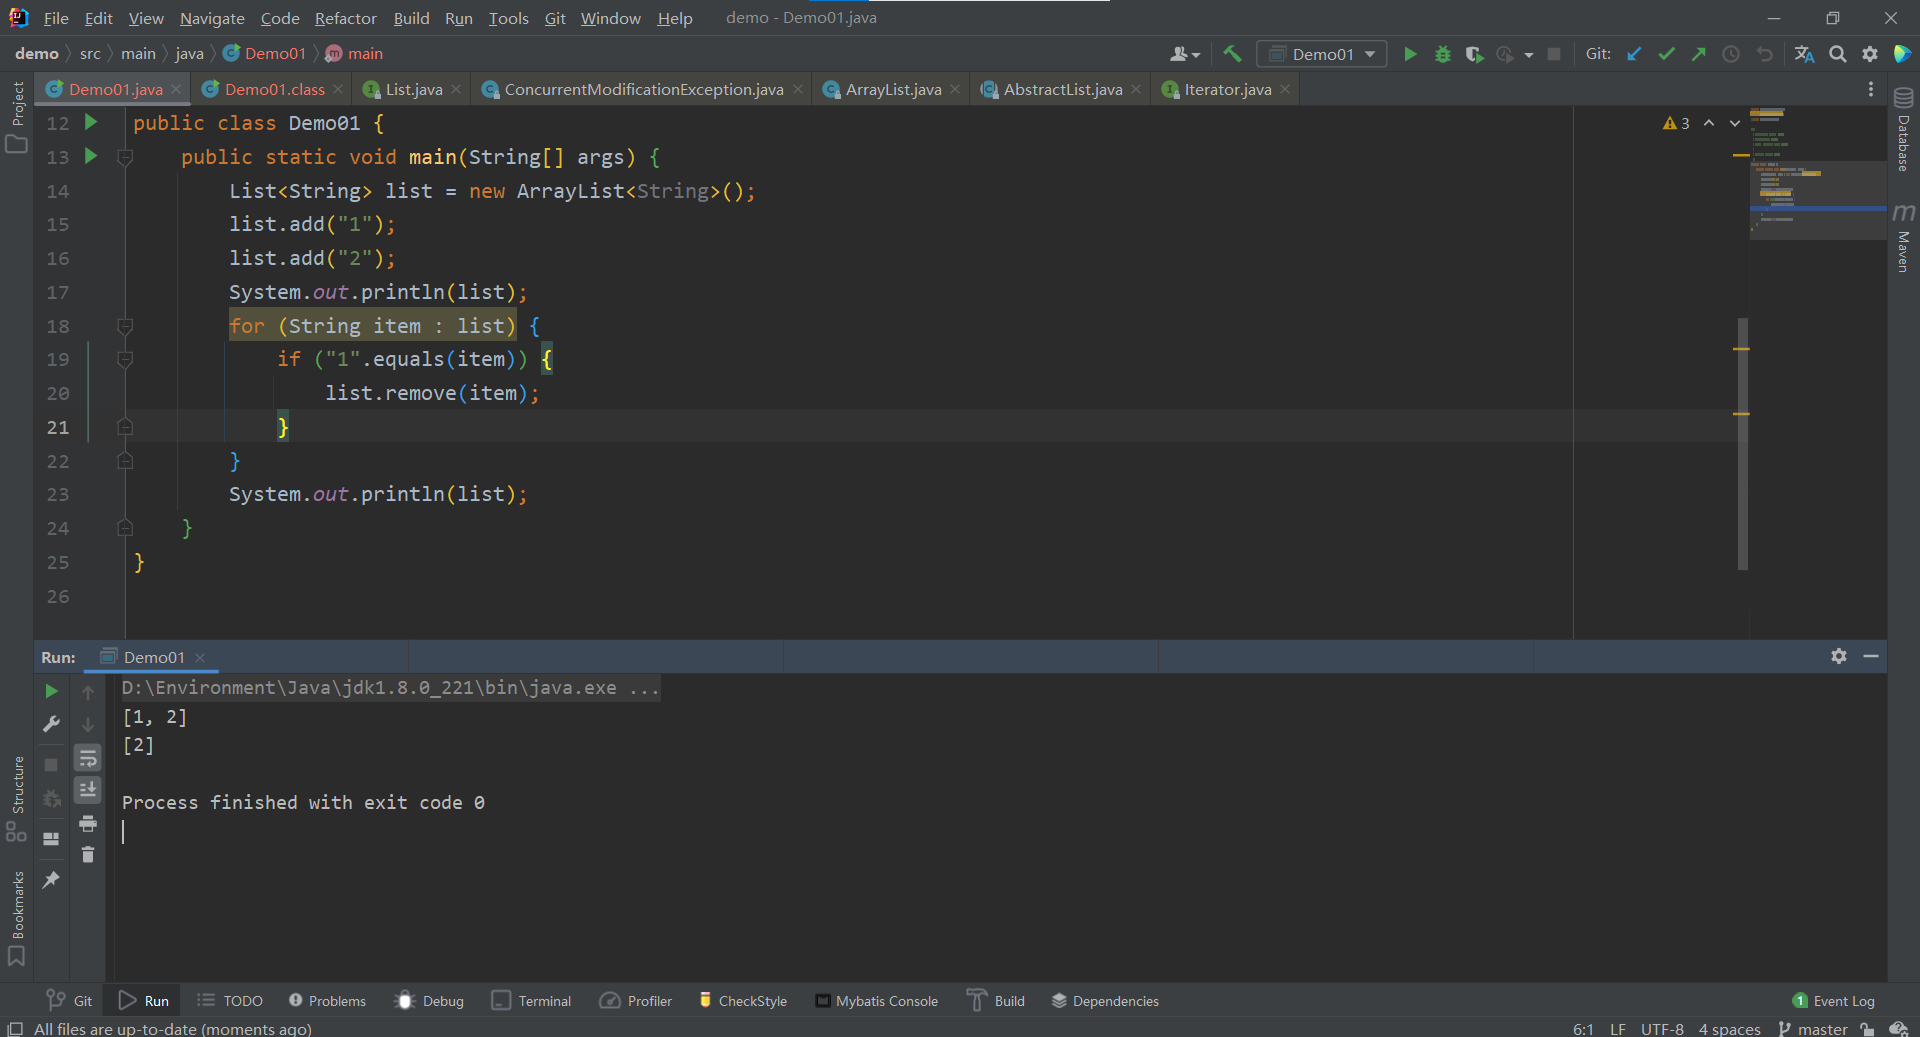Open the Event Log
This screenshot has height=1037, width=1920.
pos(1834,1001)
